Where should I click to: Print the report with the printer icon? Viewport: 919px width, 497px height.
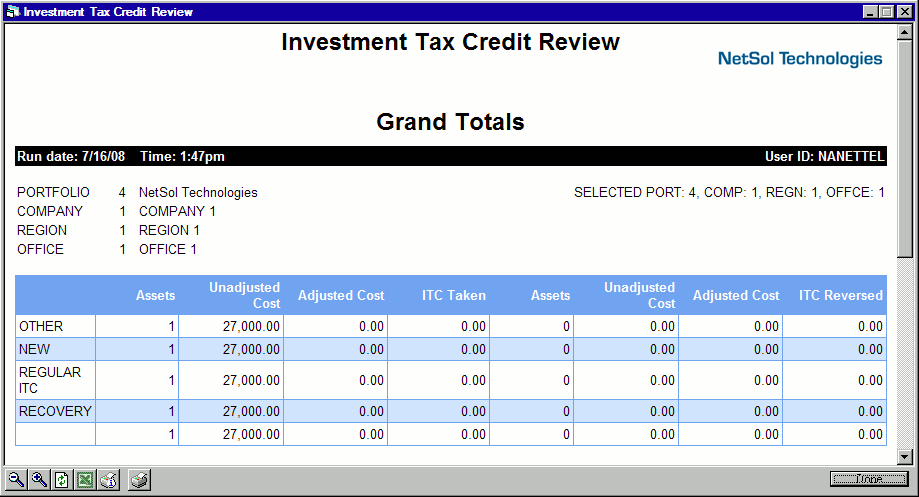pyautogui.click(x=139, y=480)
